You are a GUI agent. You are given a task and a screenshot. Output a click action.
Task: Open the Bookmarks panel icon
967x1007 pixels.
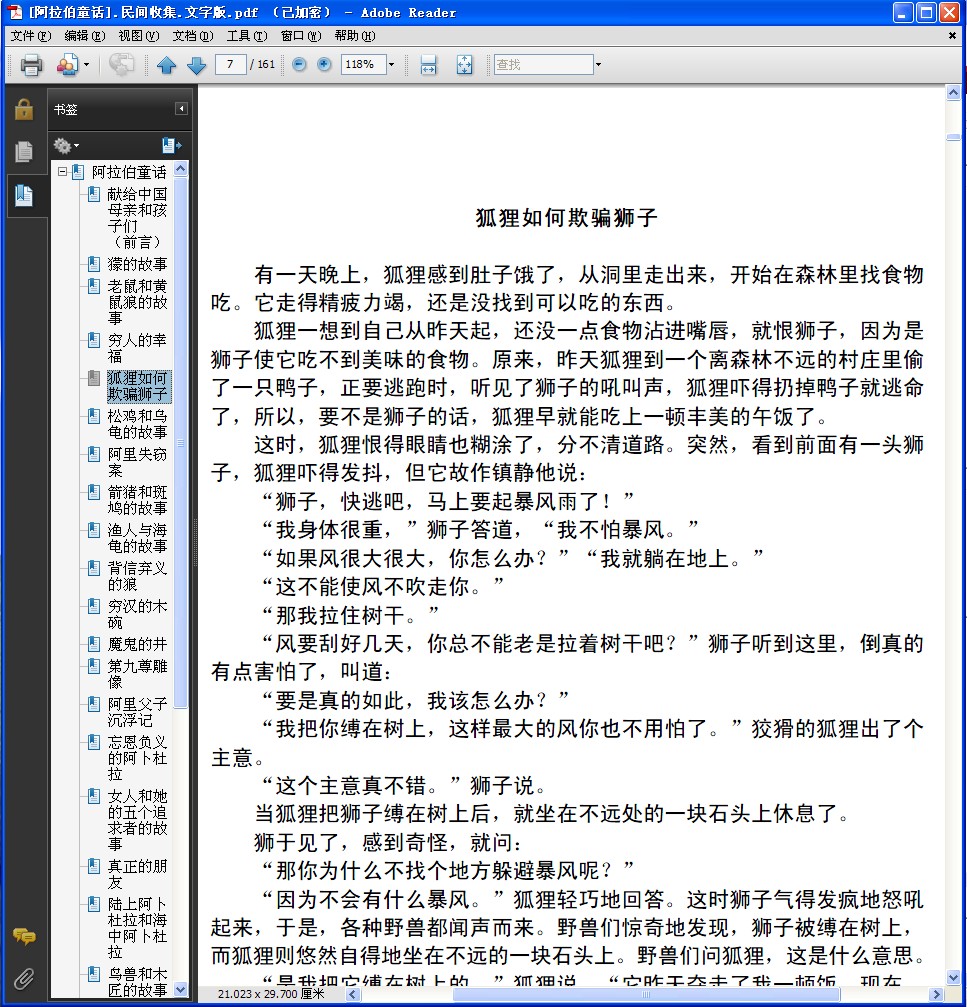click(24, 195)
